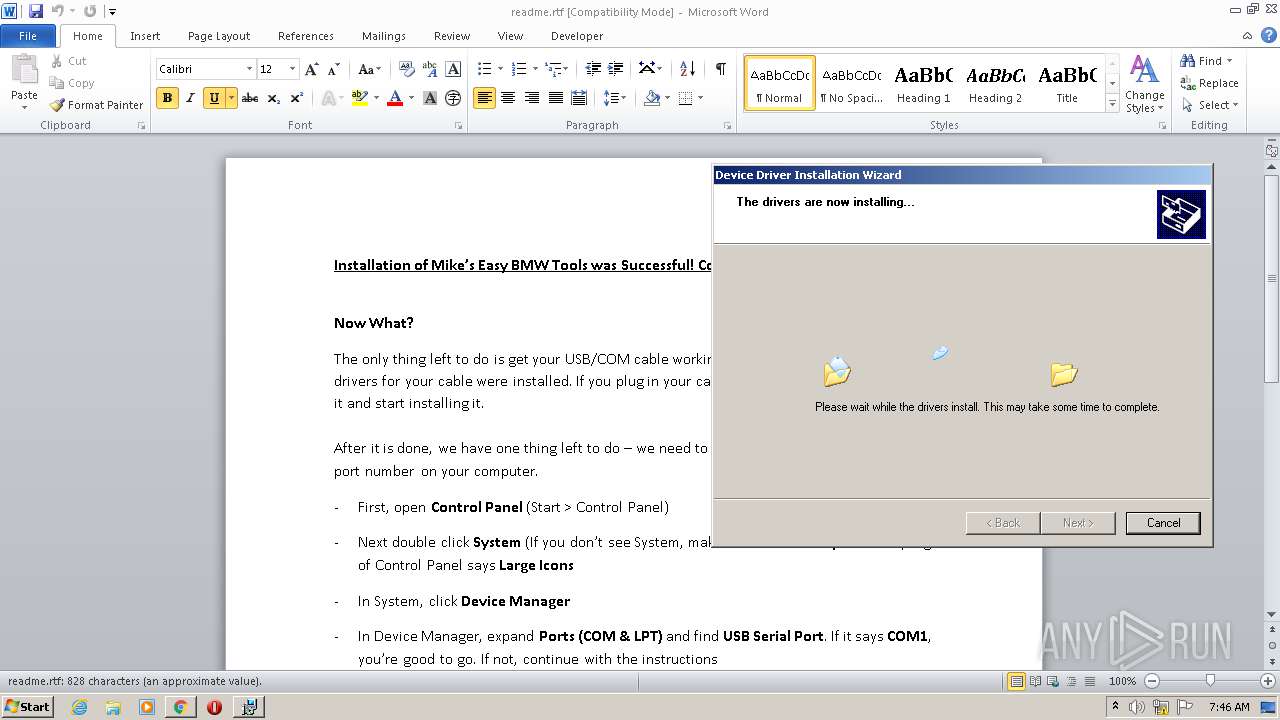Click Cancel in Driver Installation Wizard

tap(1163, 523)
